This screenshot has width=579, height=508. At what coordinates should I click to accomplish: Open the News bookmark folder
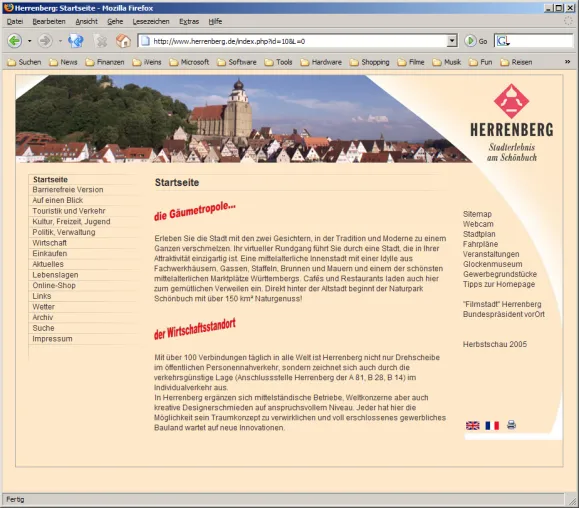(x=63, y=62)
